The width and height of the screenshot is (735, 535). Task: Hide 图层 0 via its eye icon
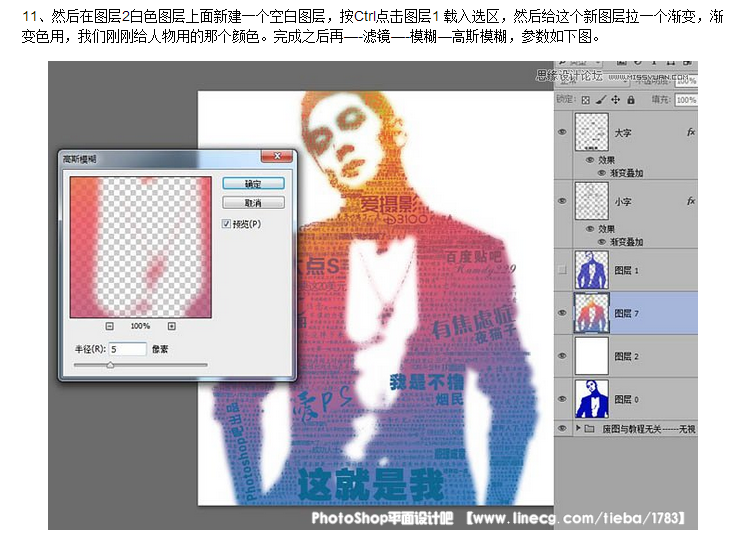562,399
